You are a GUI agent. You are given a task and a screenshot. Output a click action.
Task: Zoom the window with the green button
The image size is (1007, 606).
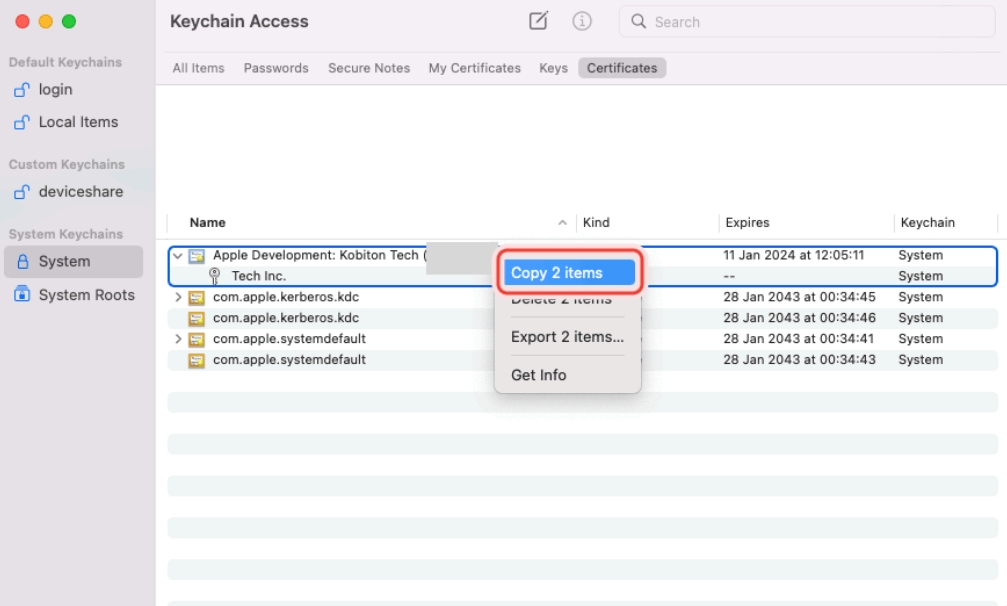coord(69,21)
